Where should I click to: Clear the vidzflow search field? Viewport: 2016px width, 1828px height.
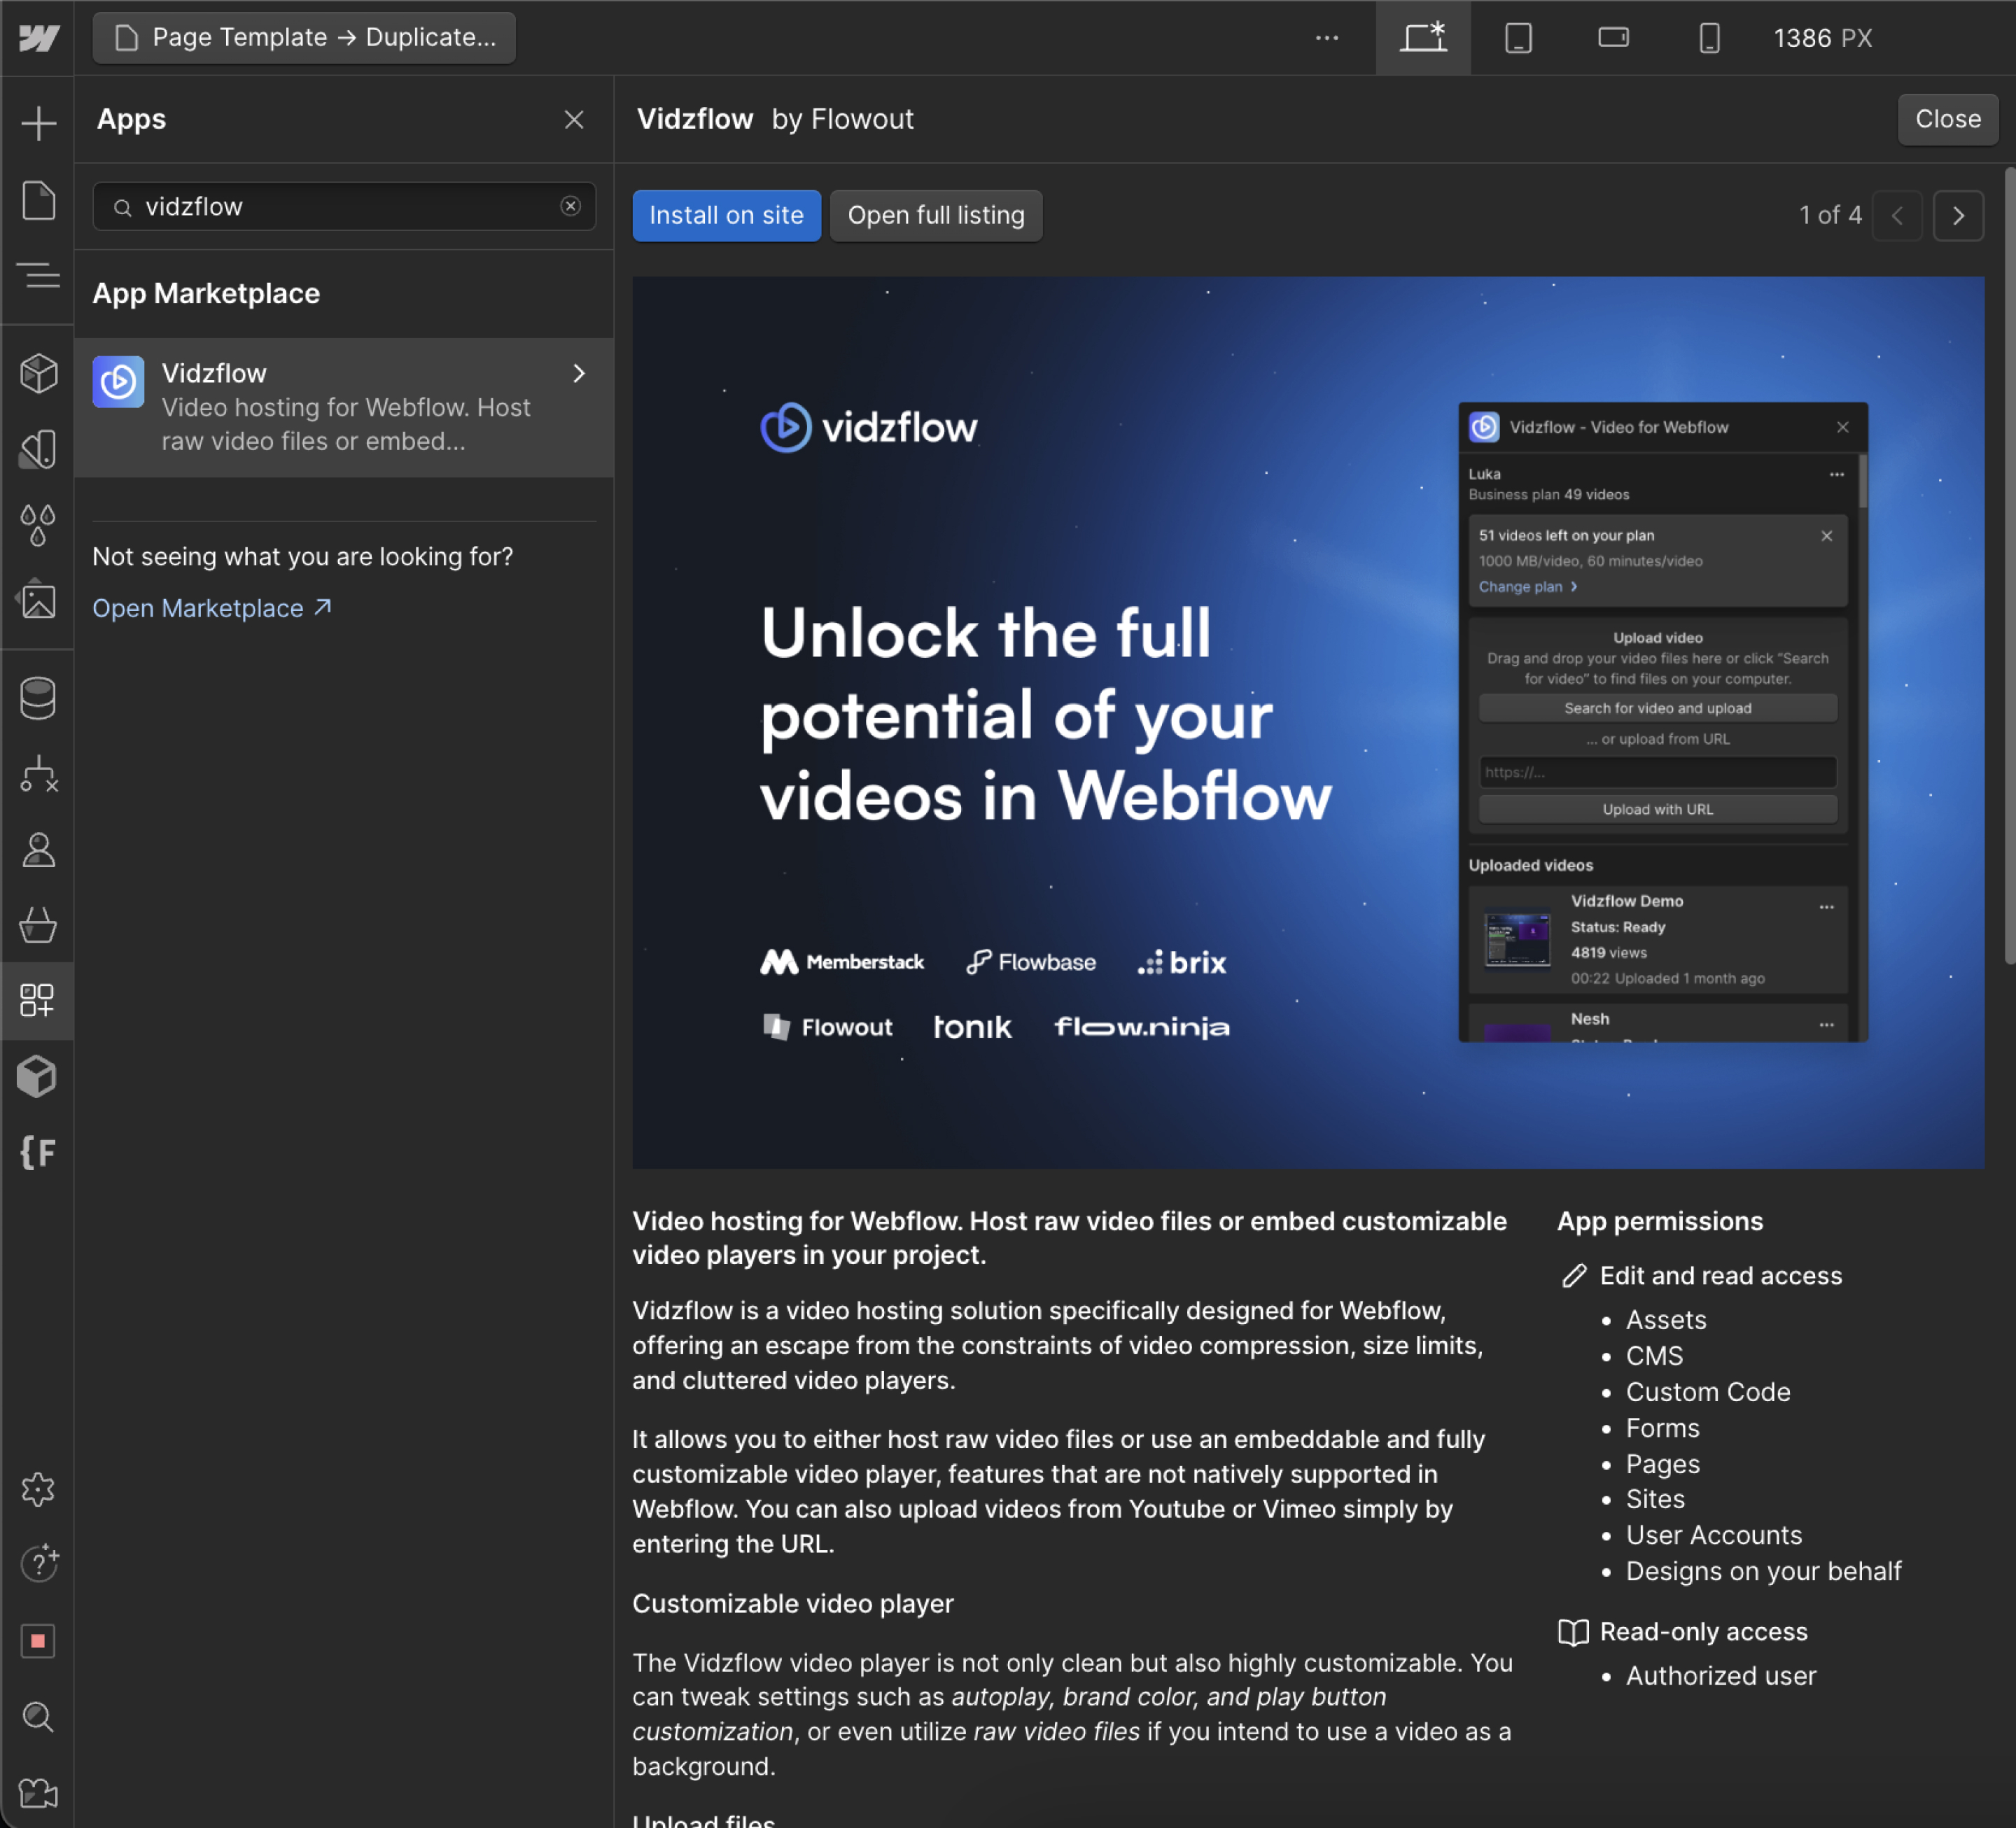[x=570, y=206]
